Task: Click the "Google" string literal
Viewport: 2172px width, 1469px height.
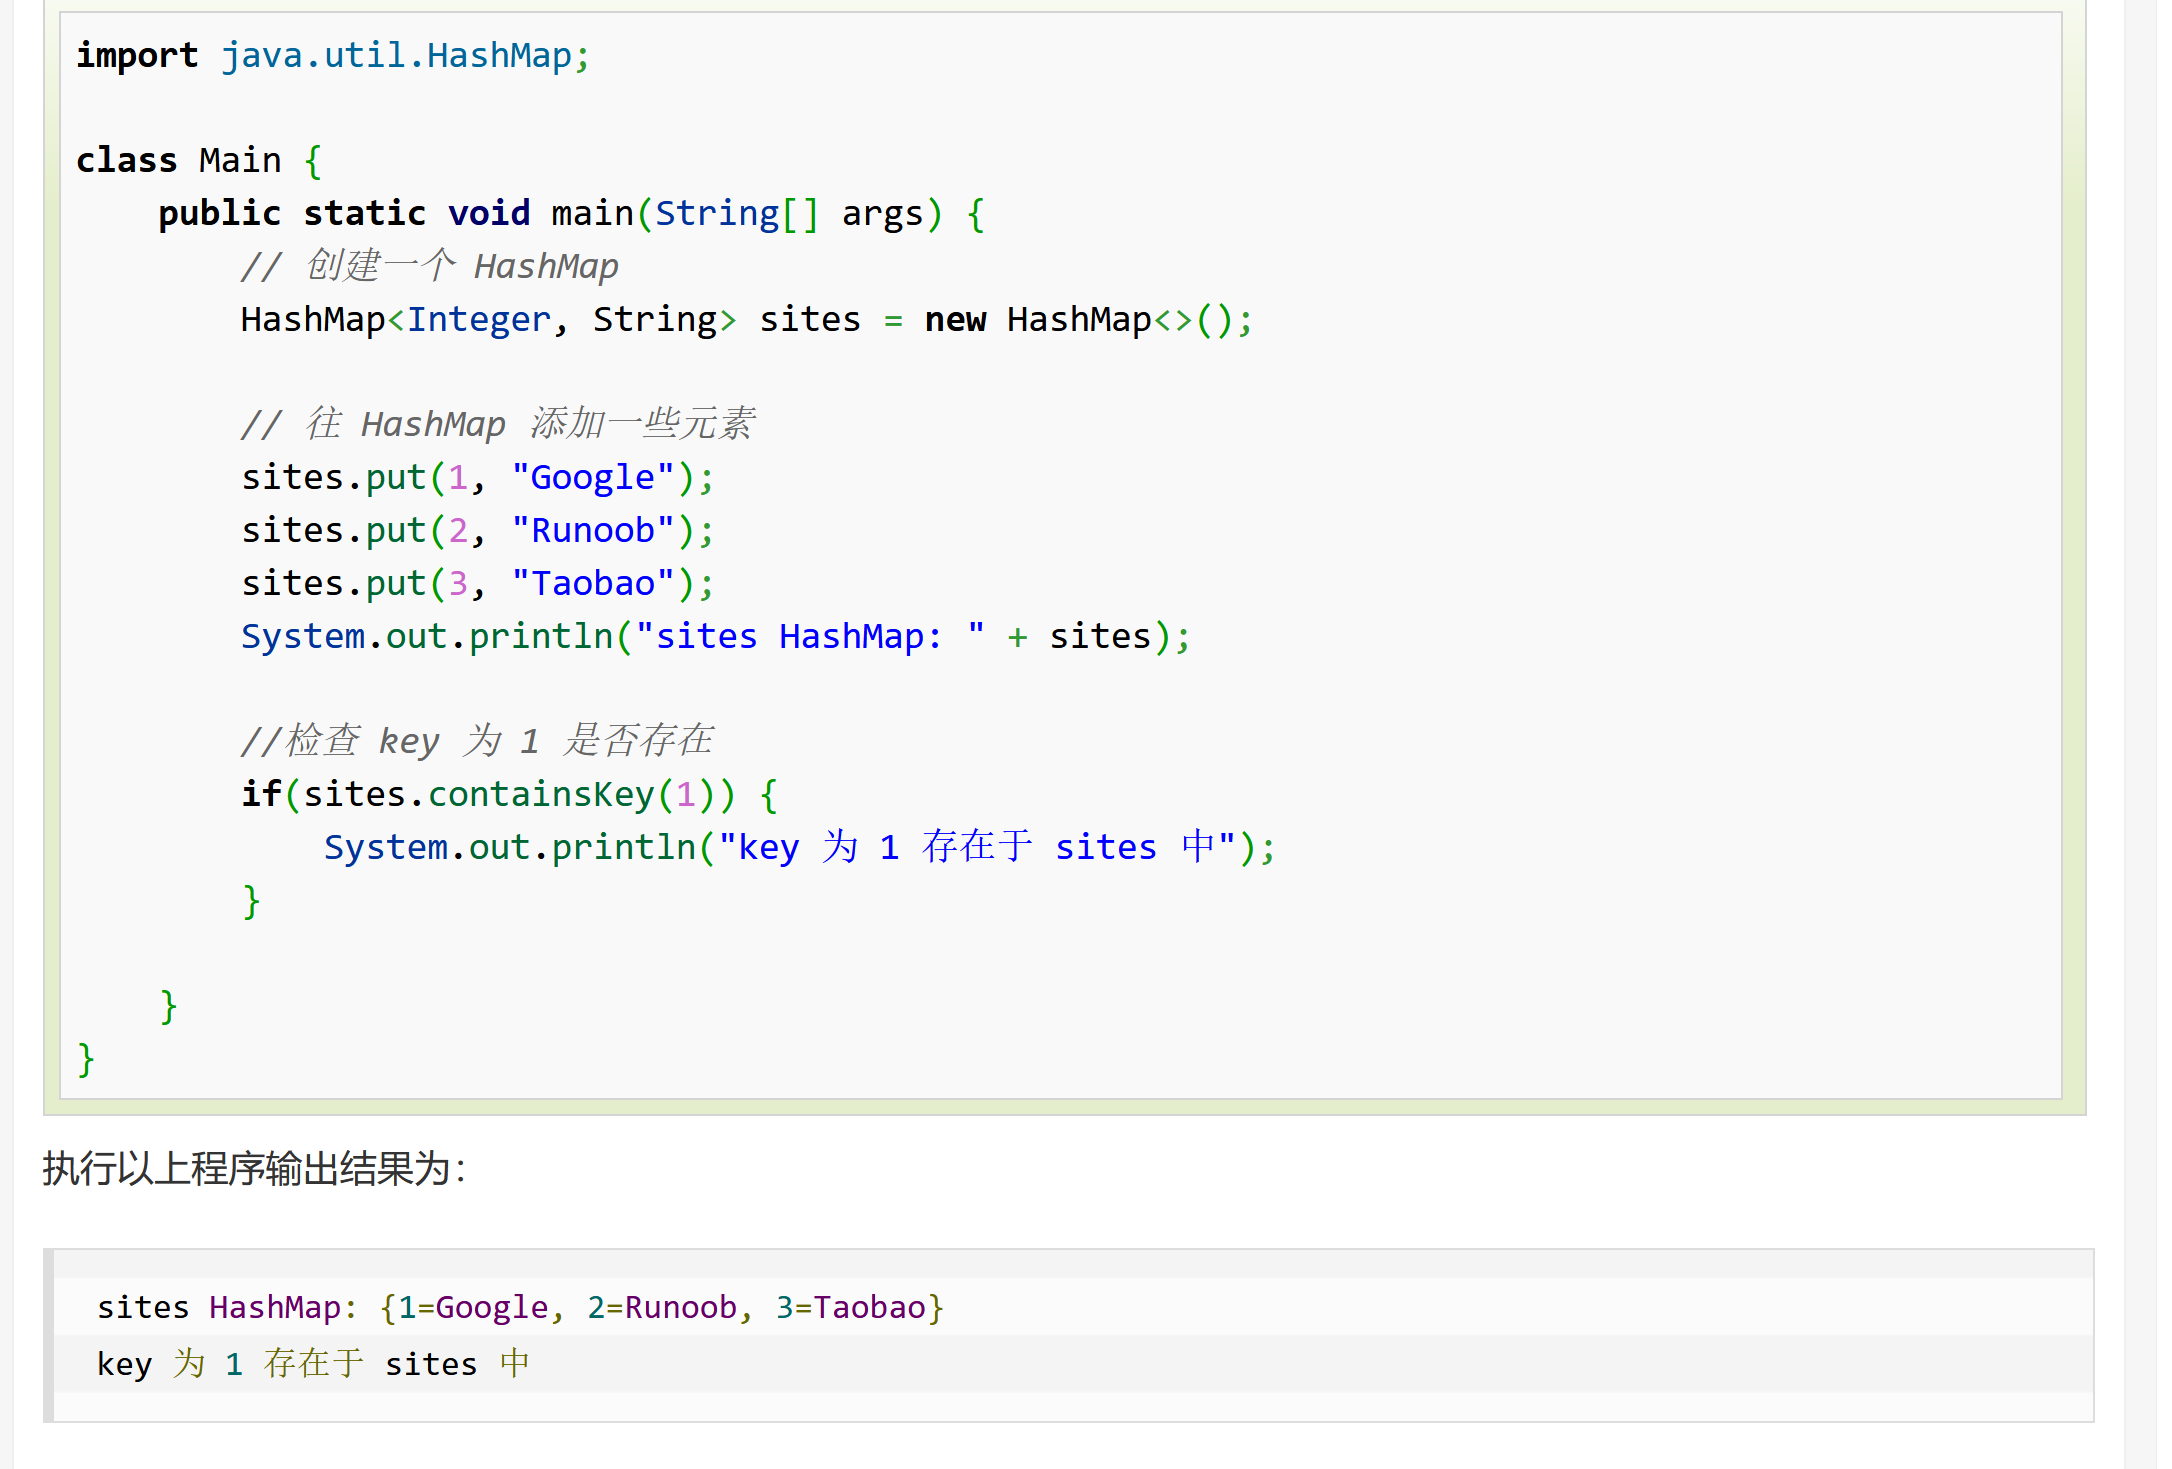Action: click(x=593, y=477)
